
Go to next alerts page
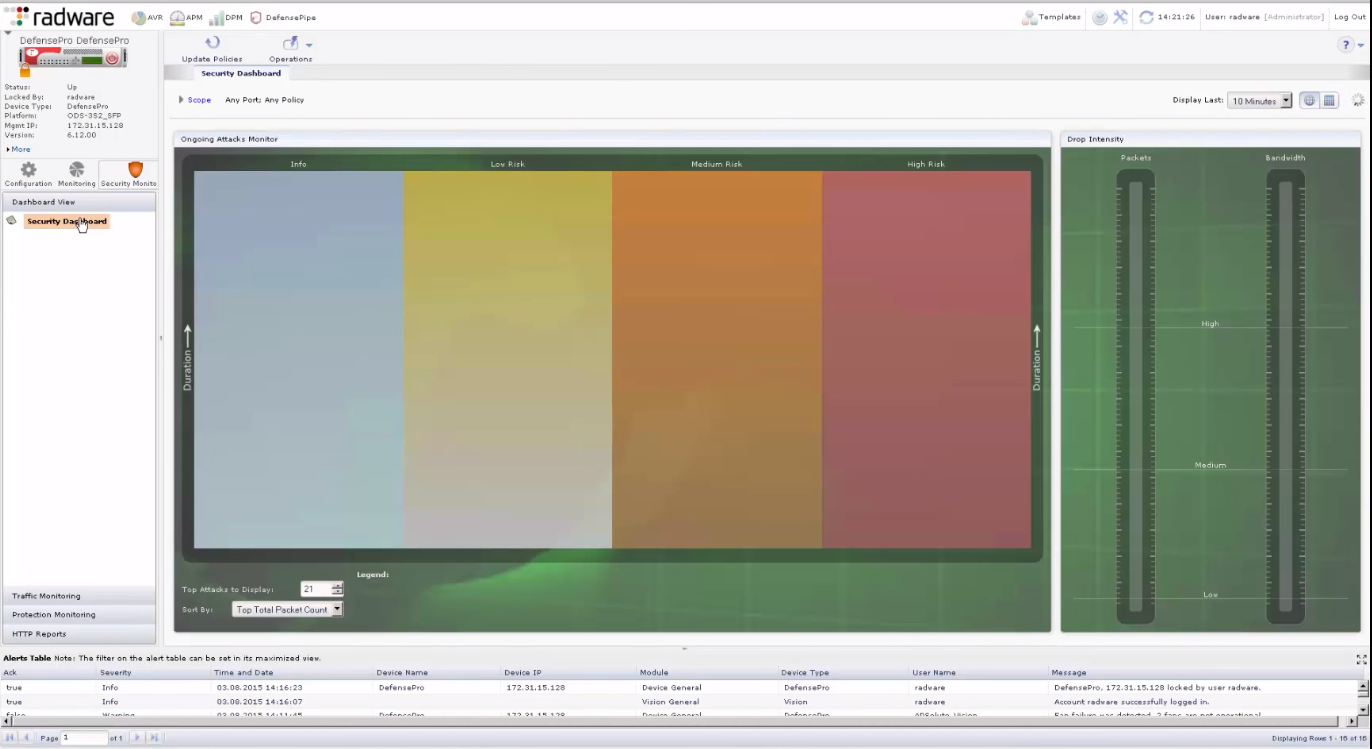[x=138, y=738]
